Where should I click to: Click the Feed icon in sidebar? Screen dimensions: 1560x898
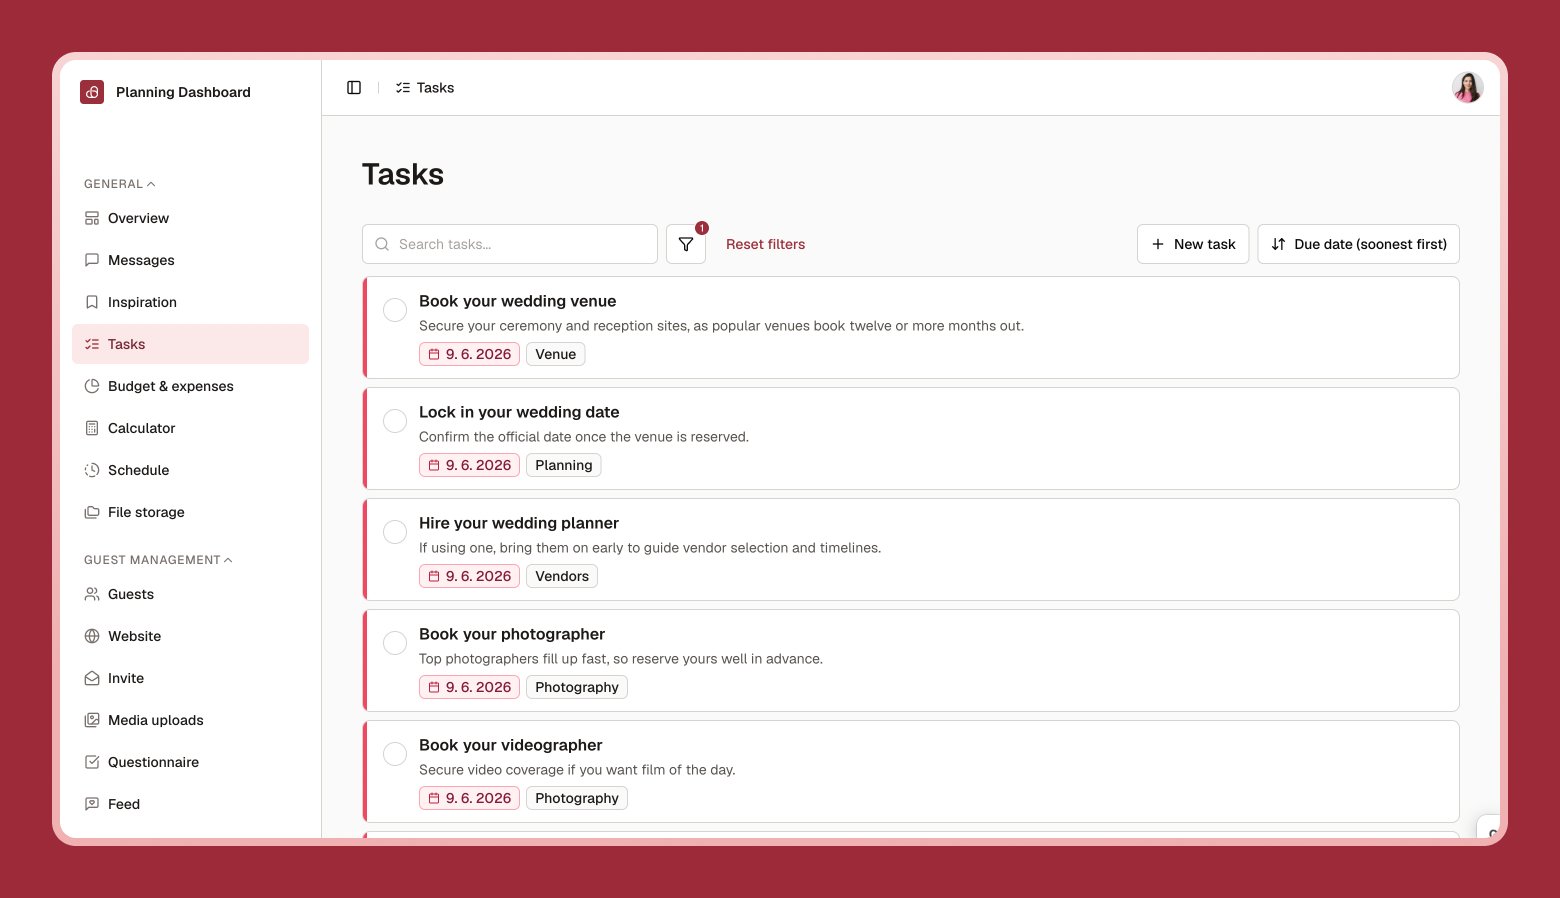coord(92,804)
